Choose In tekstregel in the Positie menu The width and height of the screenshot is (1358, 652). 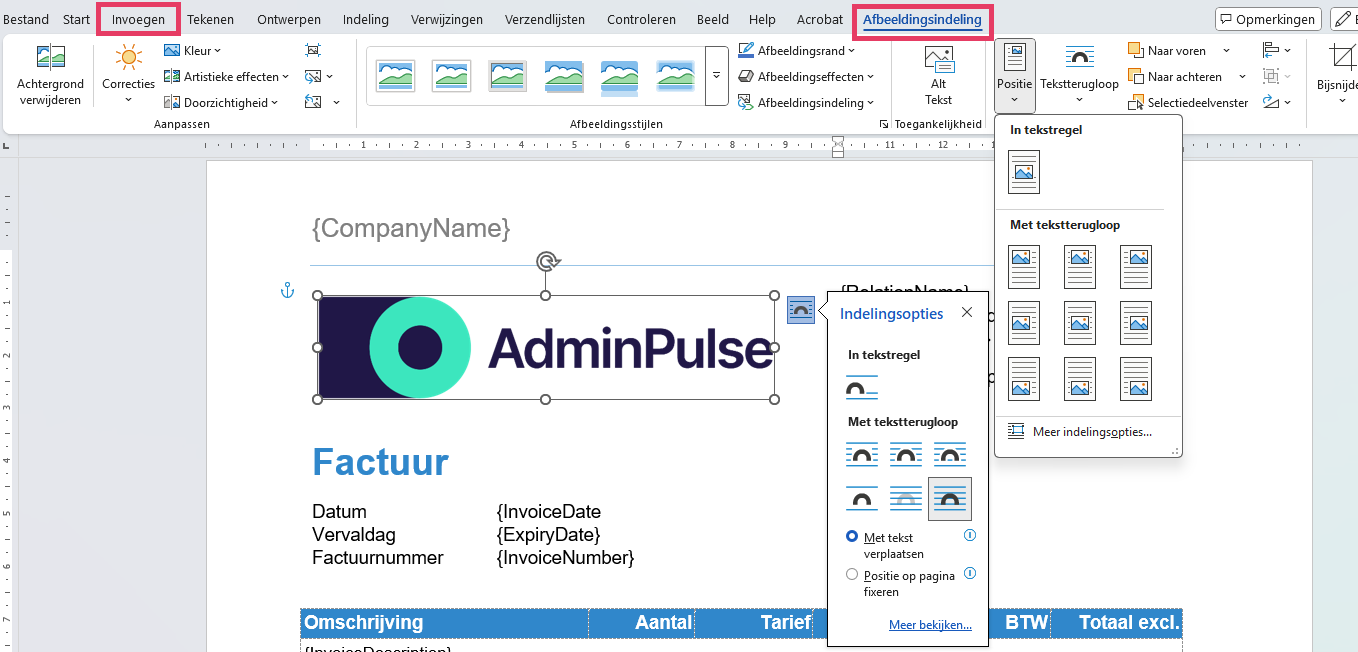click(x=1024, y=171)
